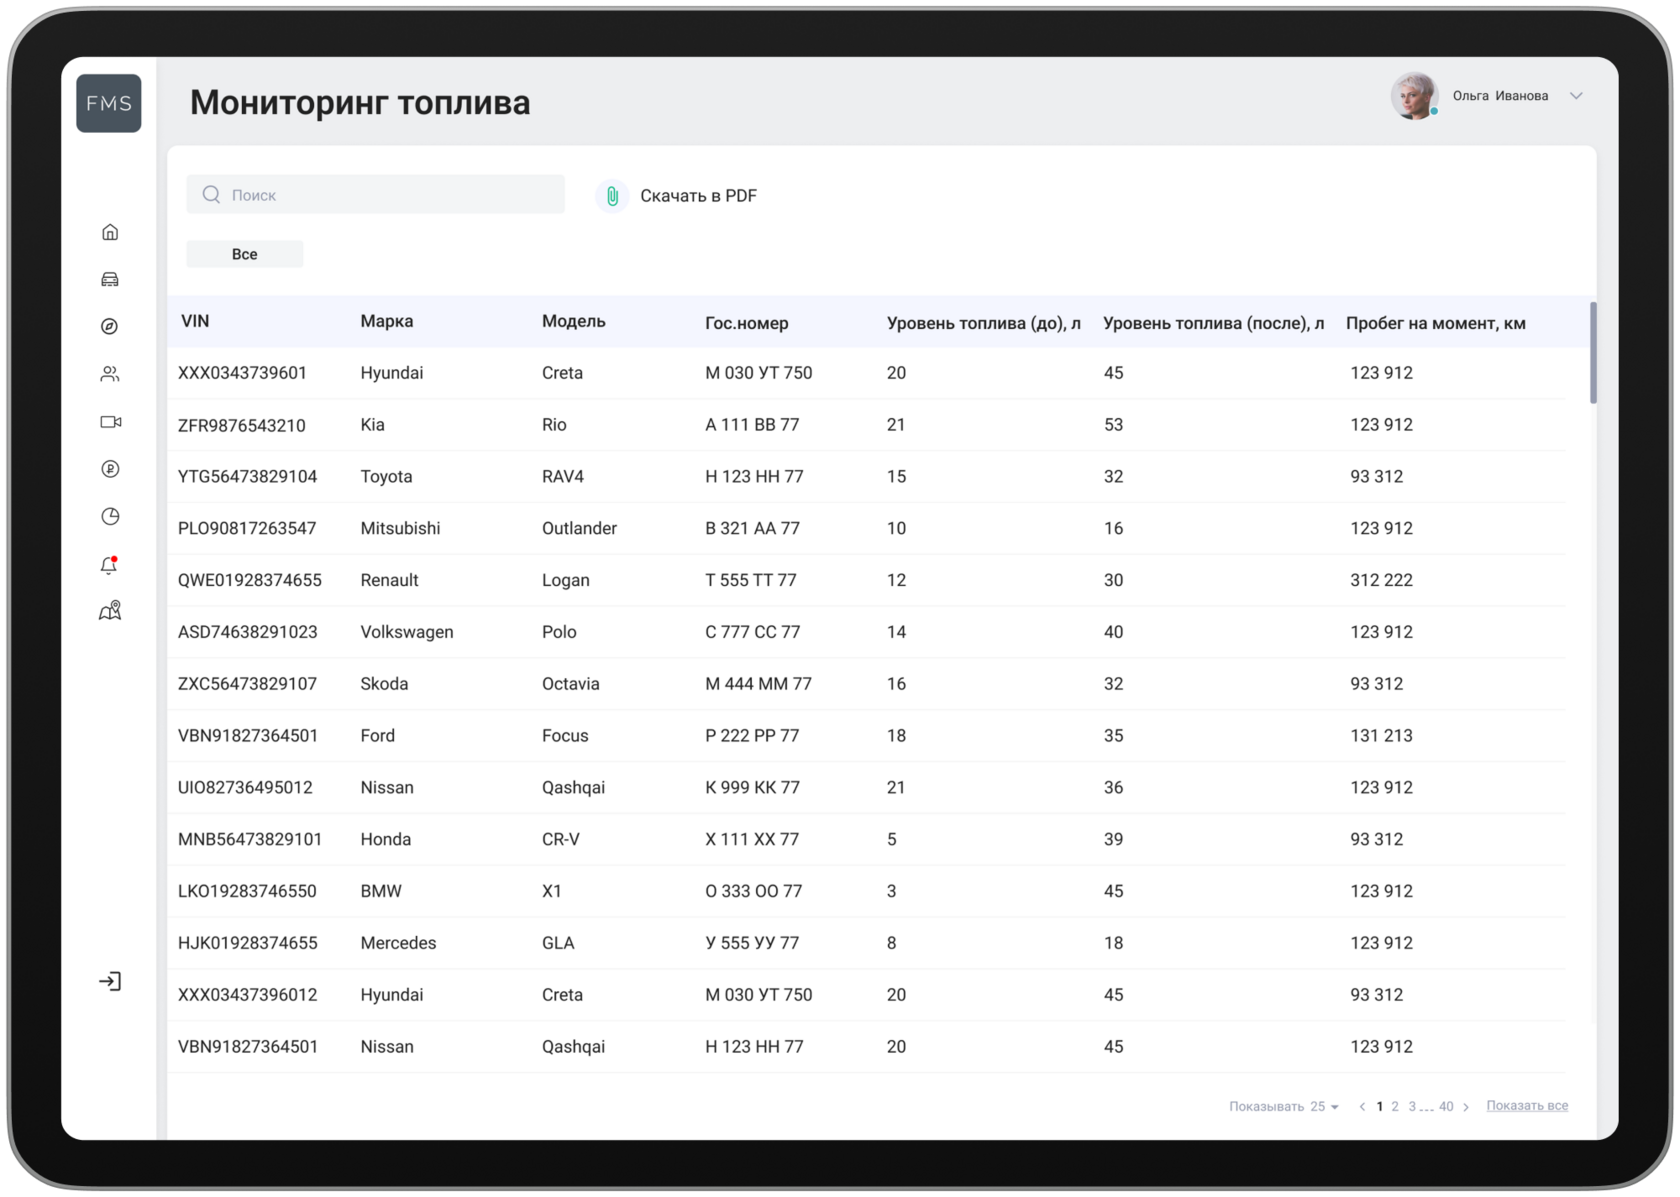
Task: Open the home icon in sidebar
Action: (110, 232)
